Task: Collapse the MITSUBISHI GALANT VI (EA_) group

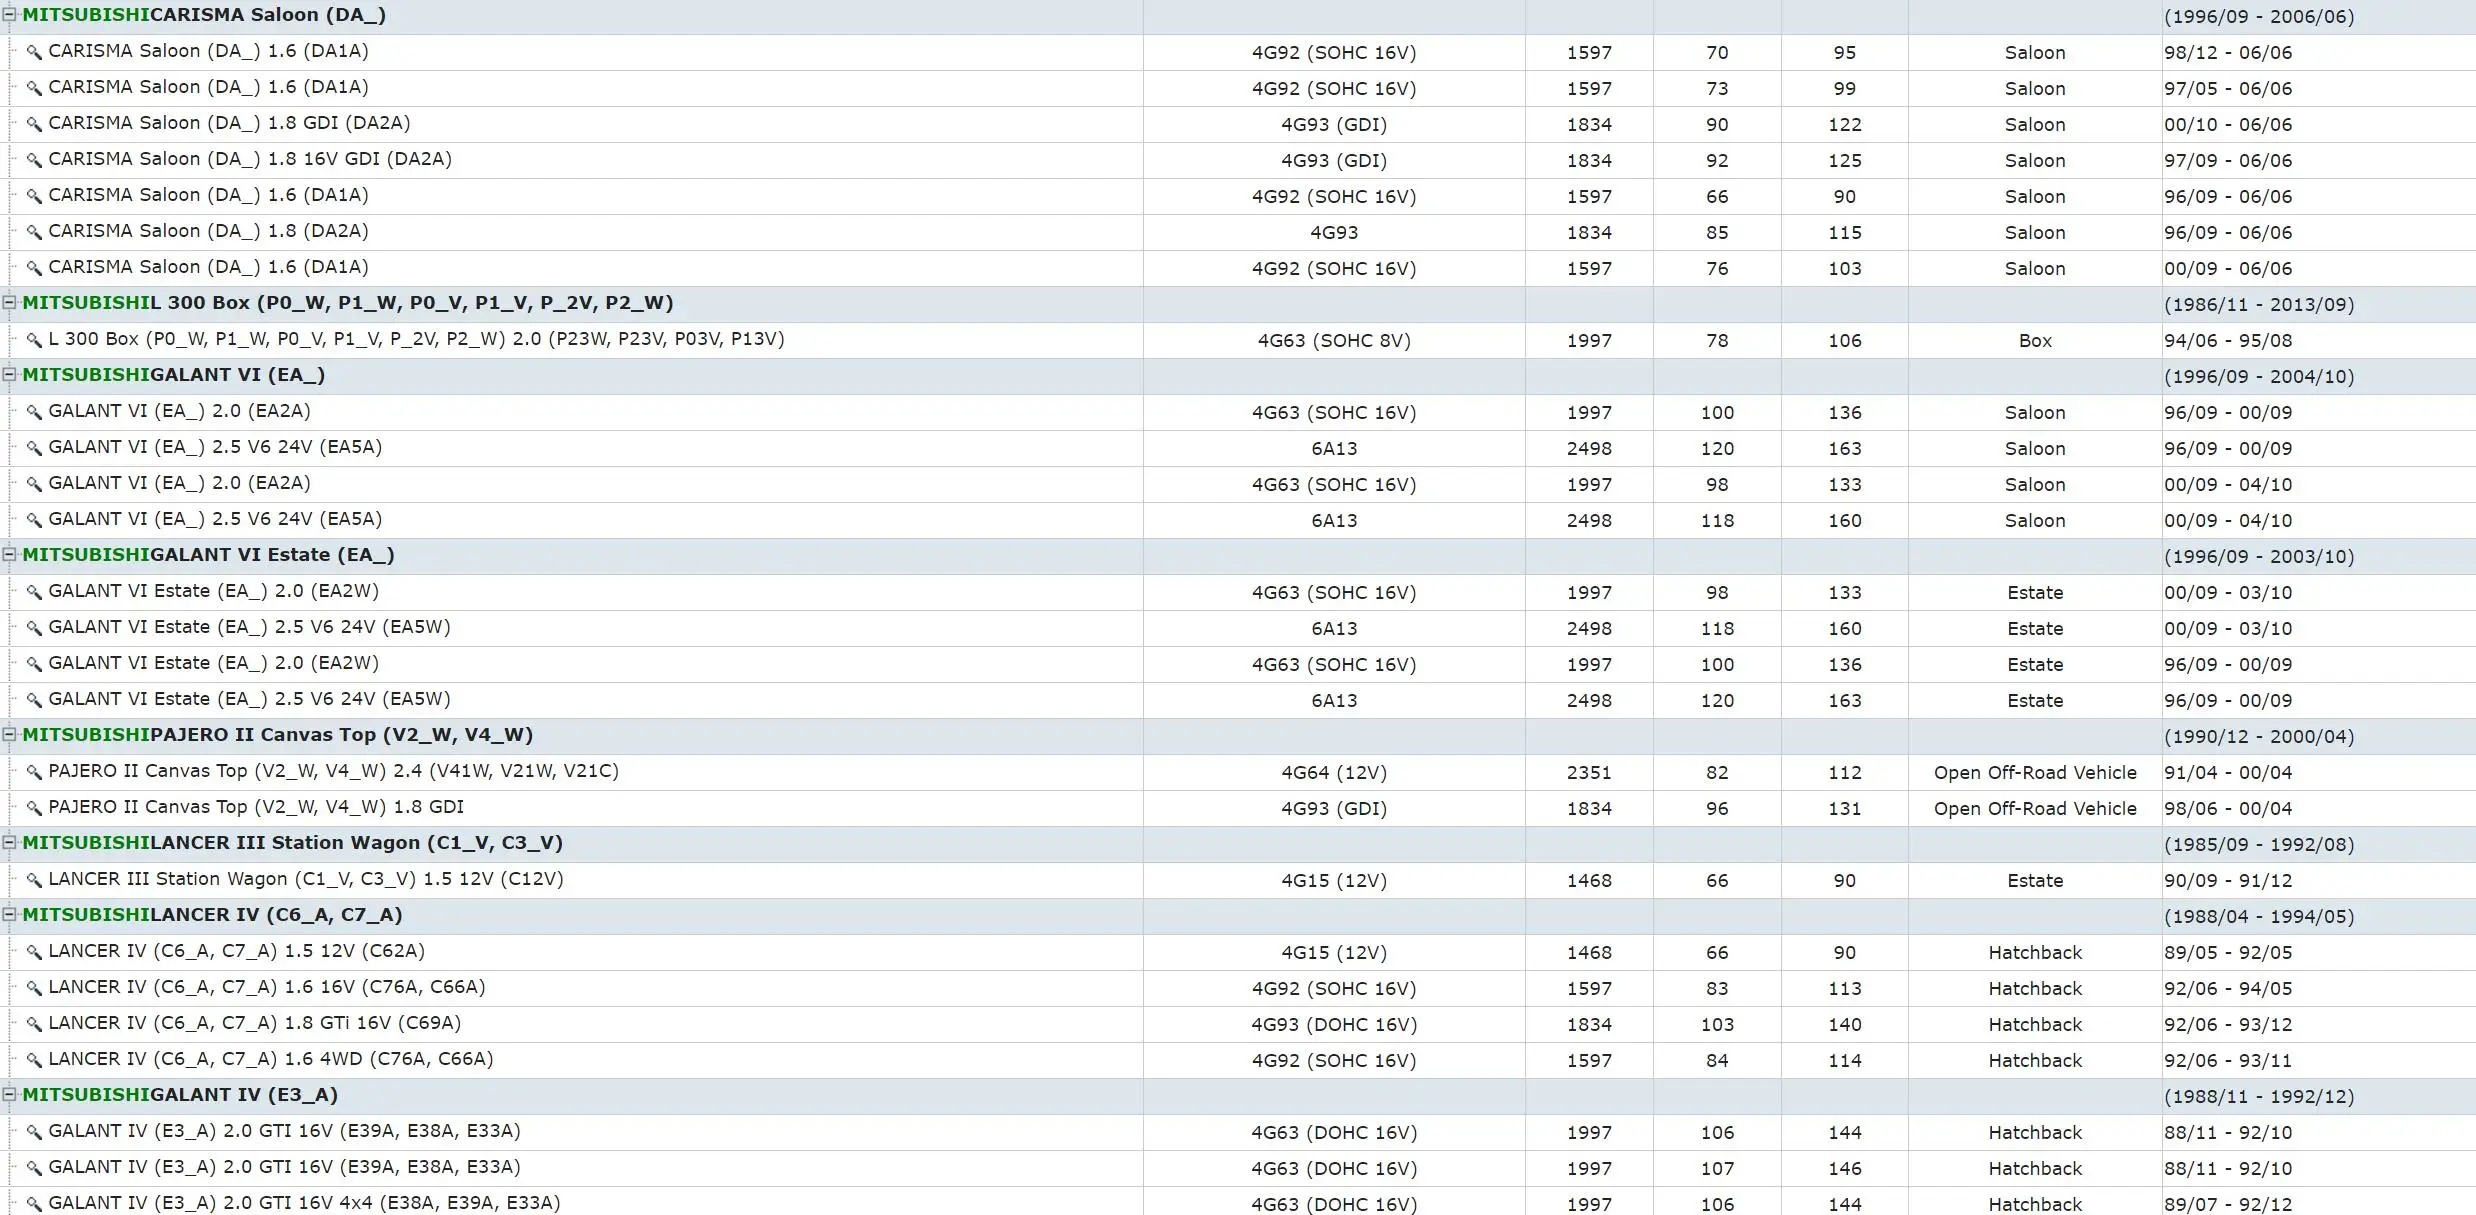Action: click(x=9, y=375)
